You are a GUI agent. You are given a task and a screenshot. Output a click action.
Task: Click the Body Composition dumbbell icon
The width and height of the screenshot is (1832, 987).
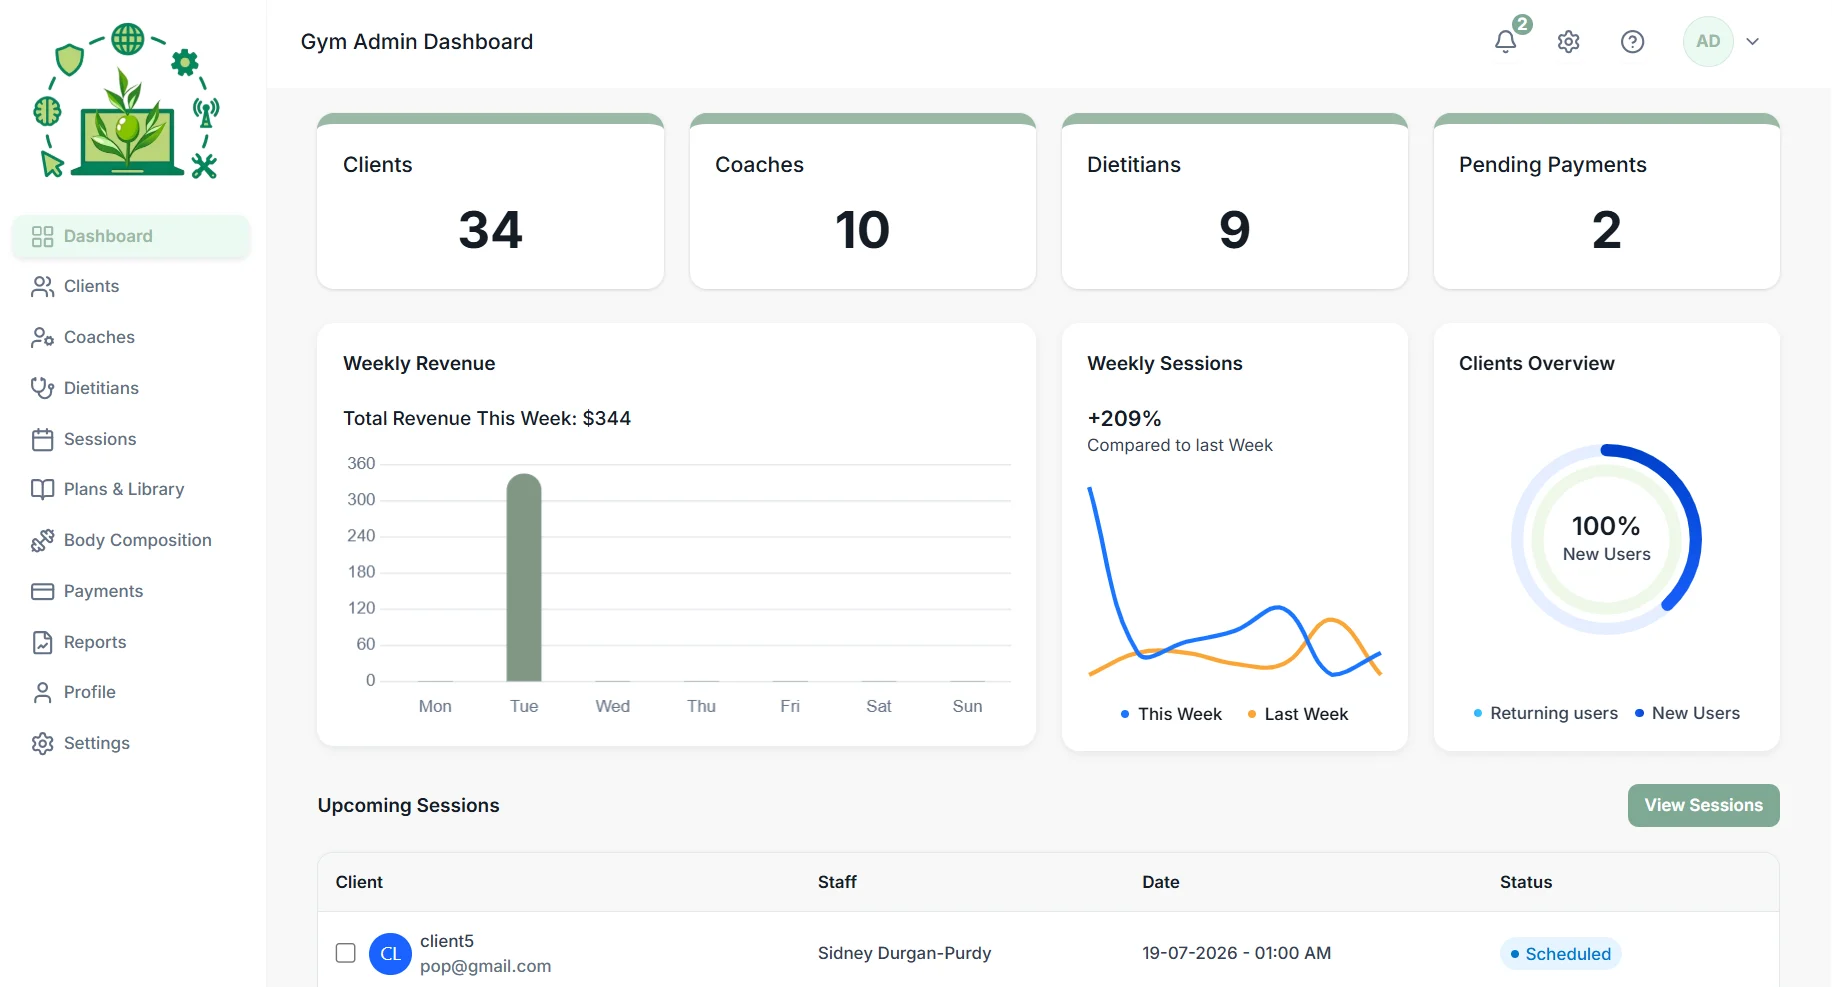(42, 540)
